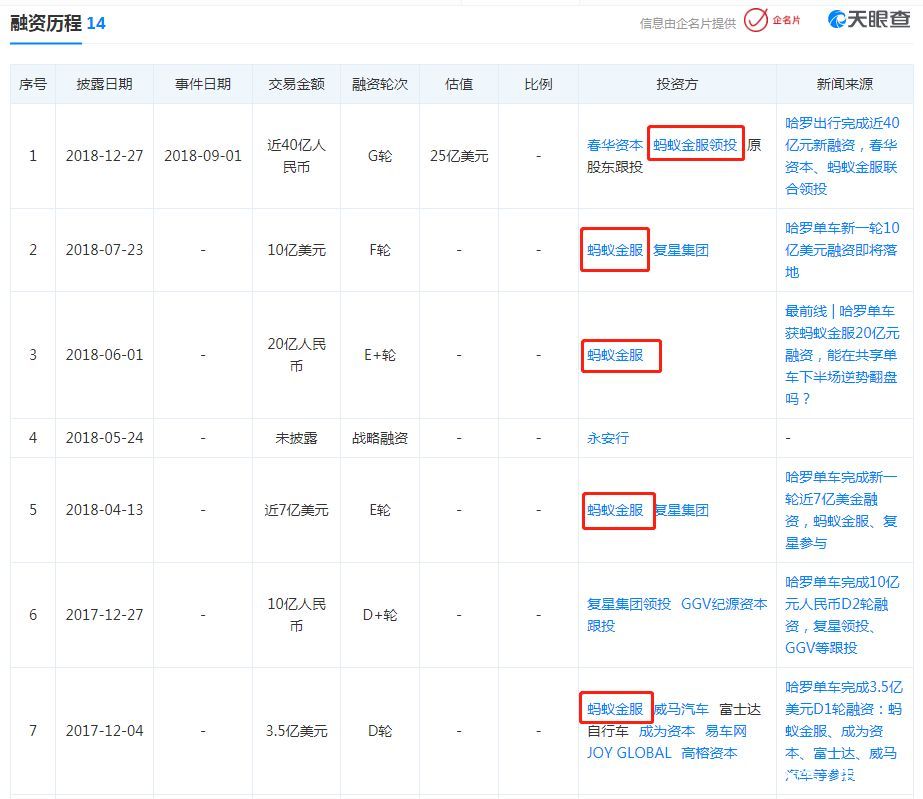The image size is (923, 799).
Task: Select the E+轮 round cell
Action: pyautogui.click(x=380, y=355)
